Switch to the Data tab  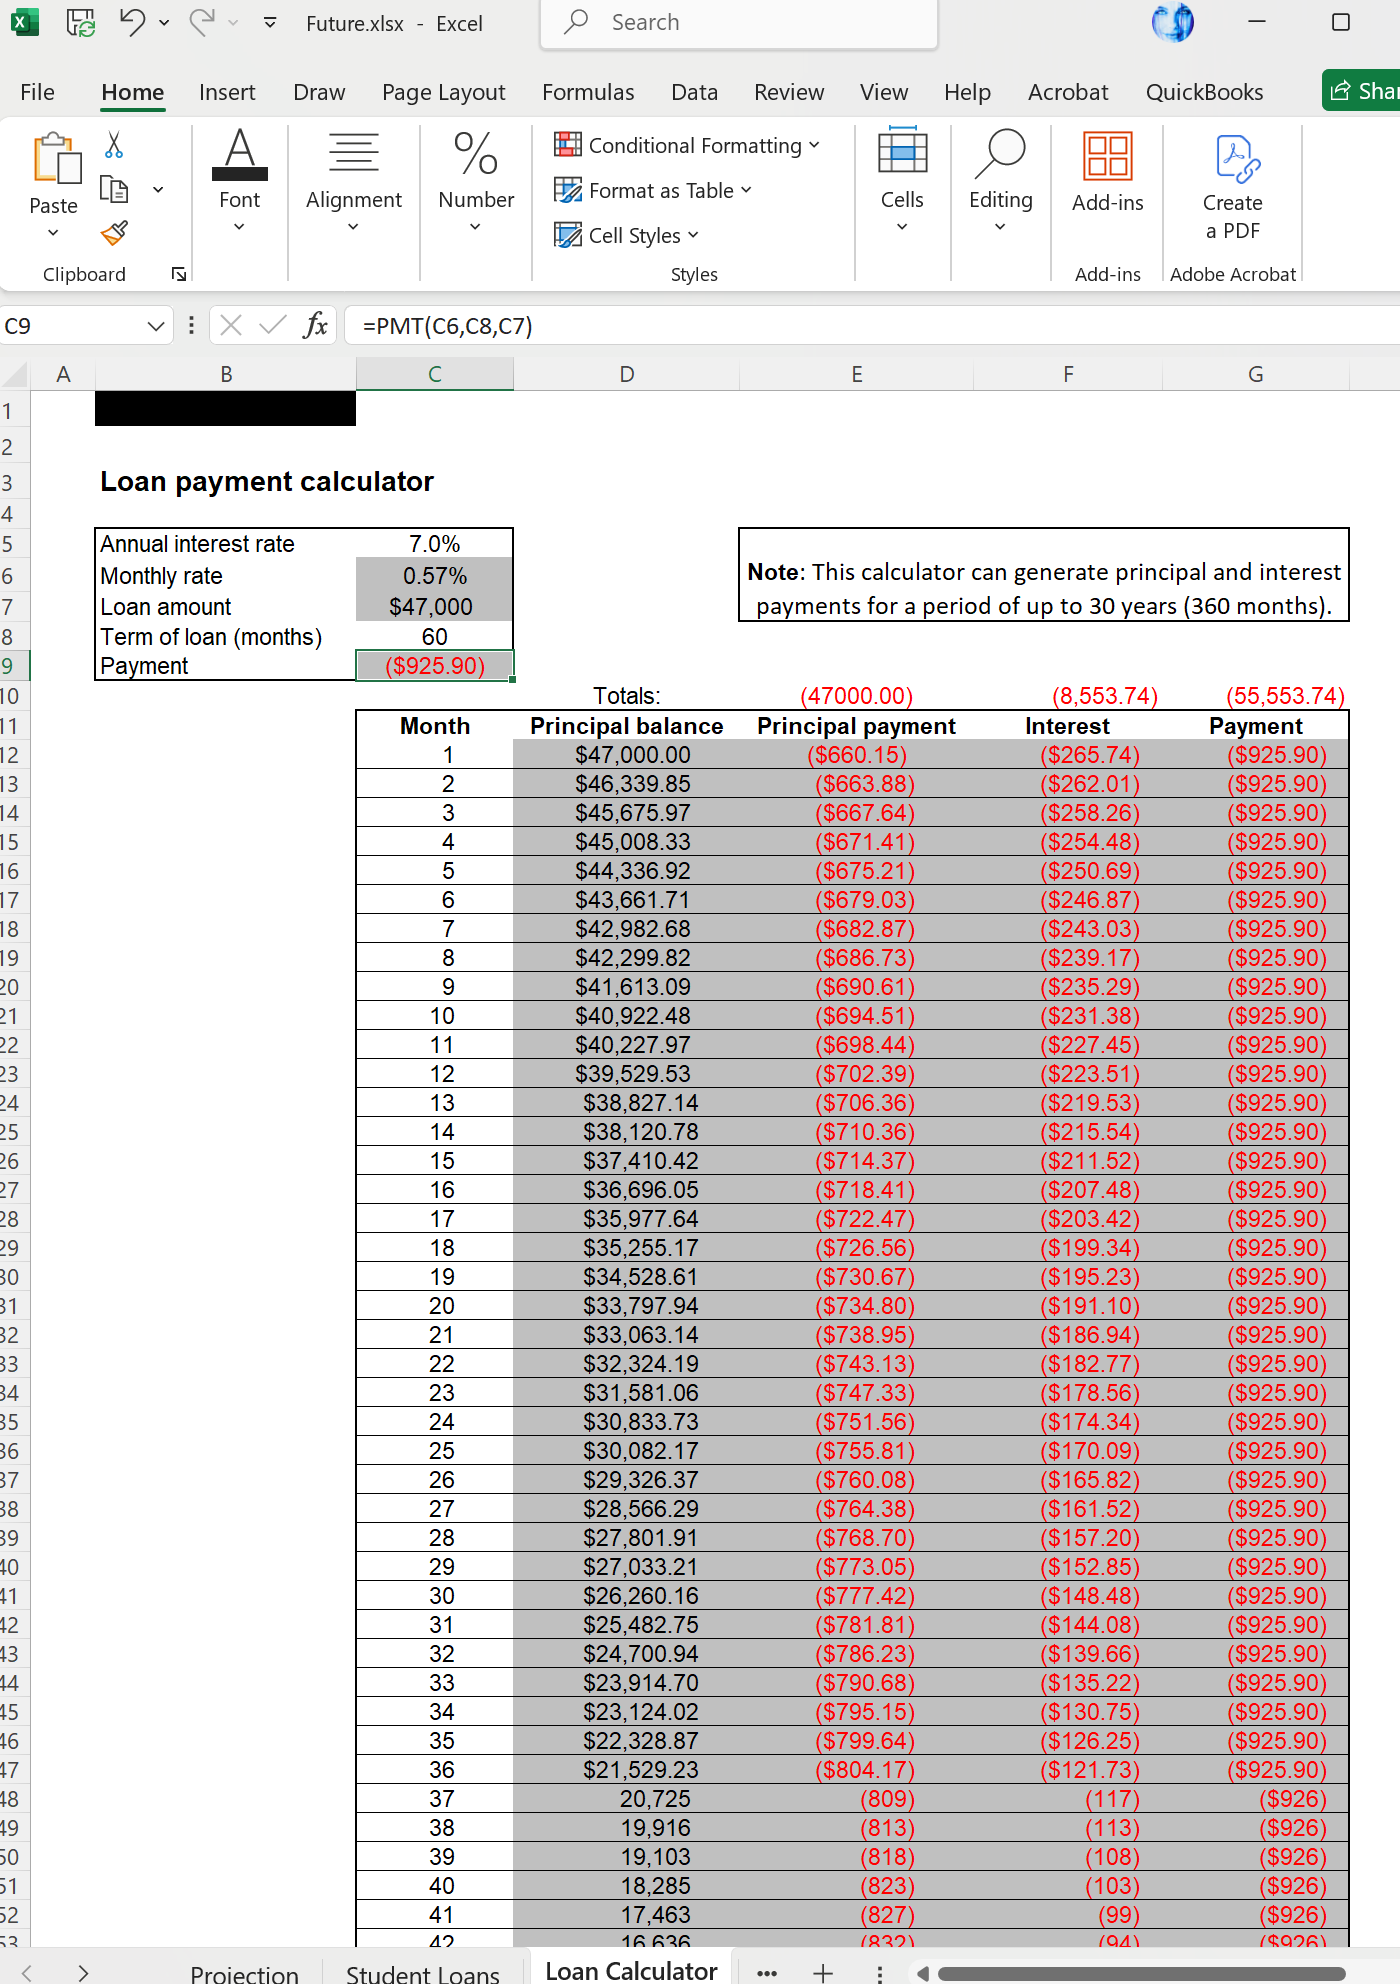click(x=694, y=92)
